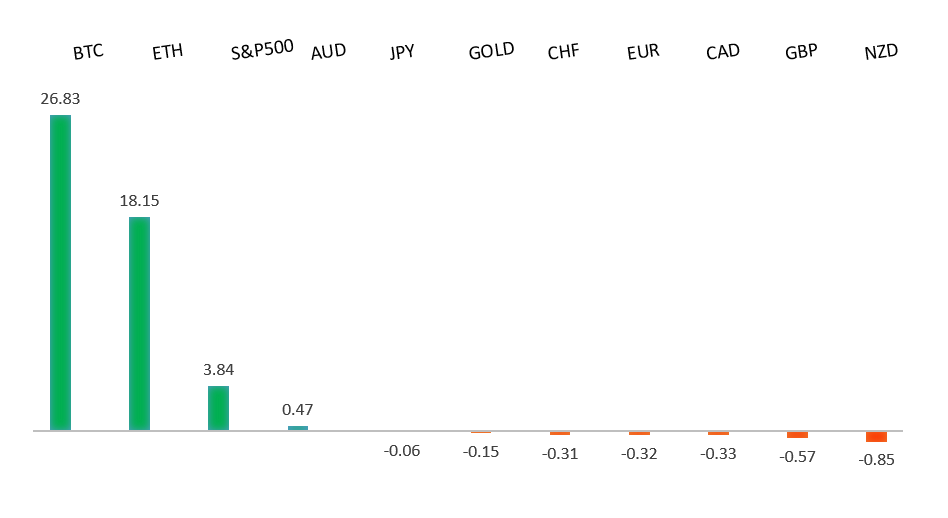
Task: Select the 3.84 data label
Action: [x=218, y=369]
